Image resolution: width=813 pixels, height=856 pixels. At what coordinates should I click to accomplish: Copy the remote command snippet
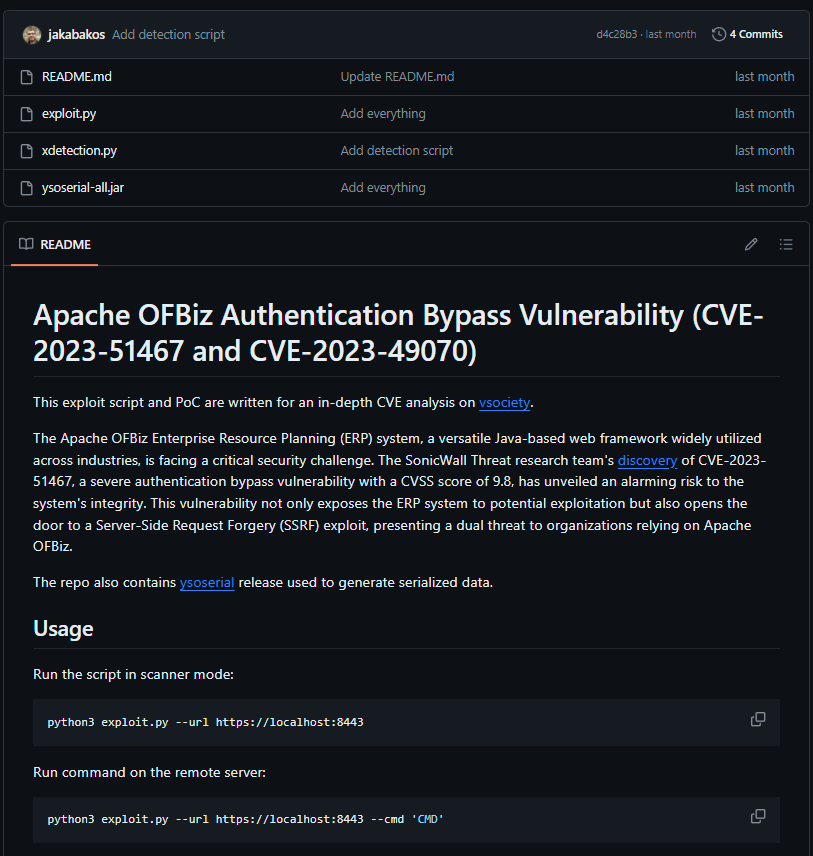coord(758,817)
